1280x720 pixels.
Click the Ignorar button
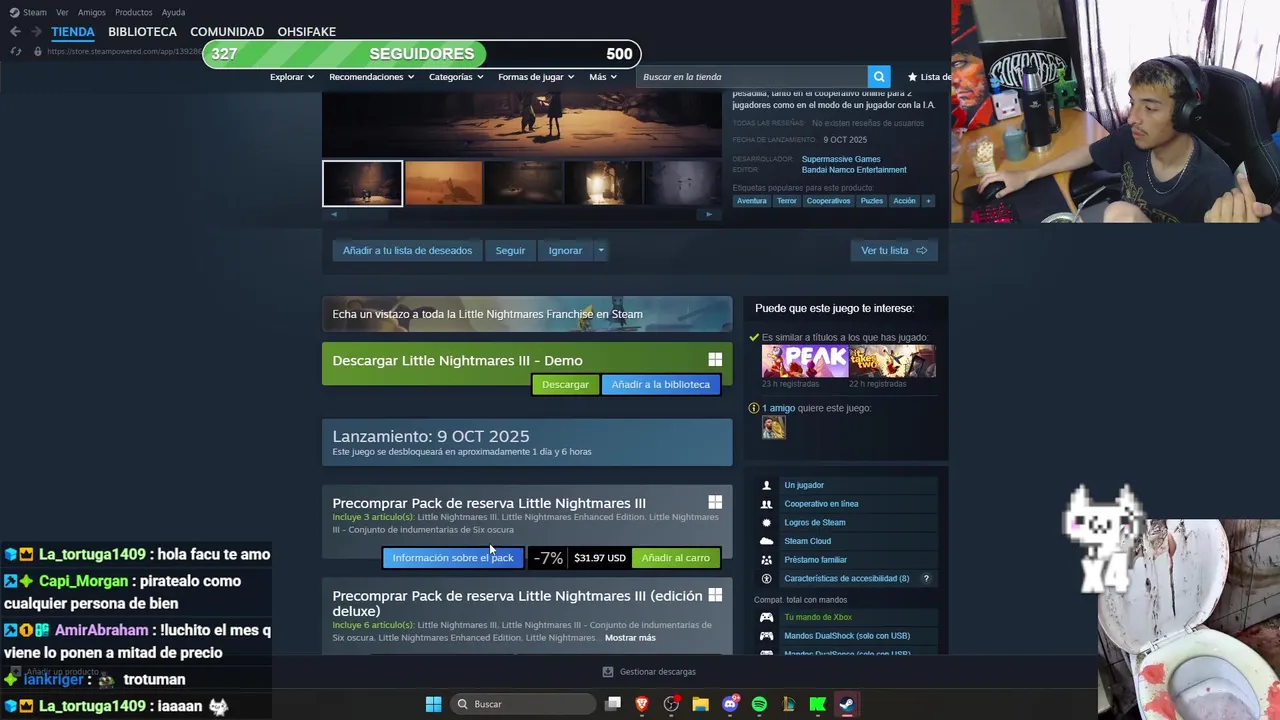565,251
